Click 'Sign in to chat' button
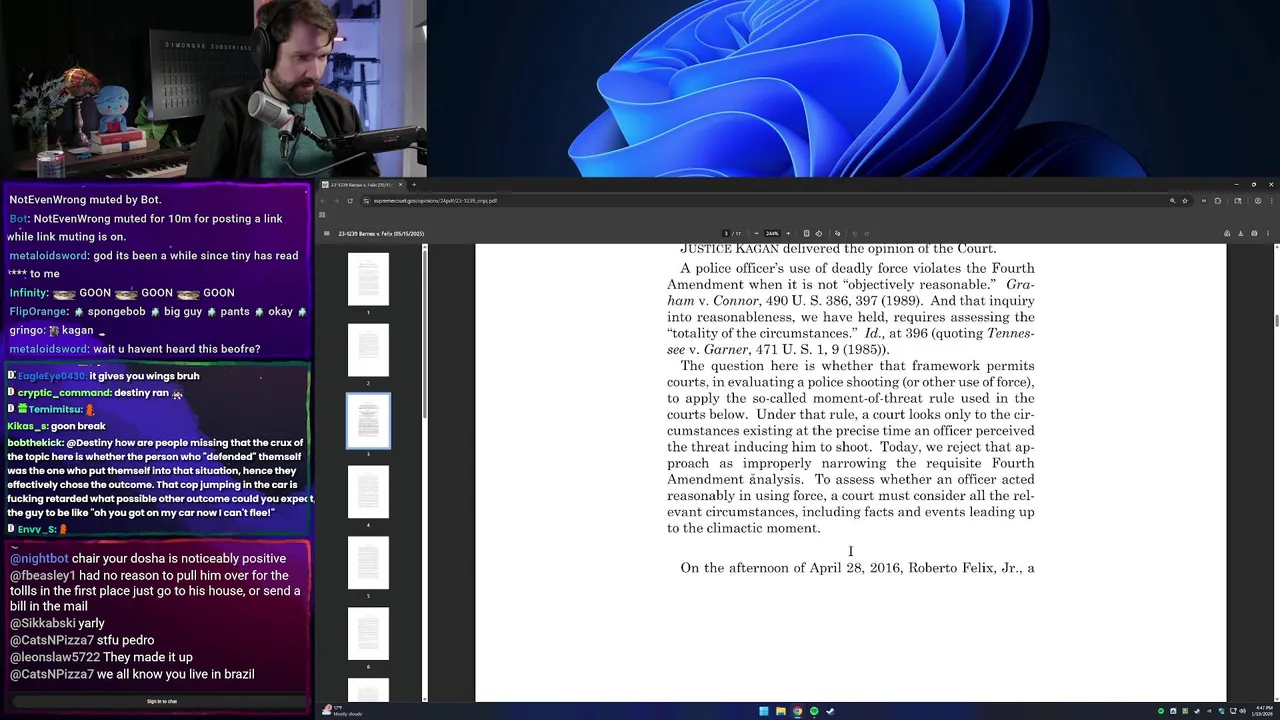This screenshot has height=720, width=1280. click(162, 701)
